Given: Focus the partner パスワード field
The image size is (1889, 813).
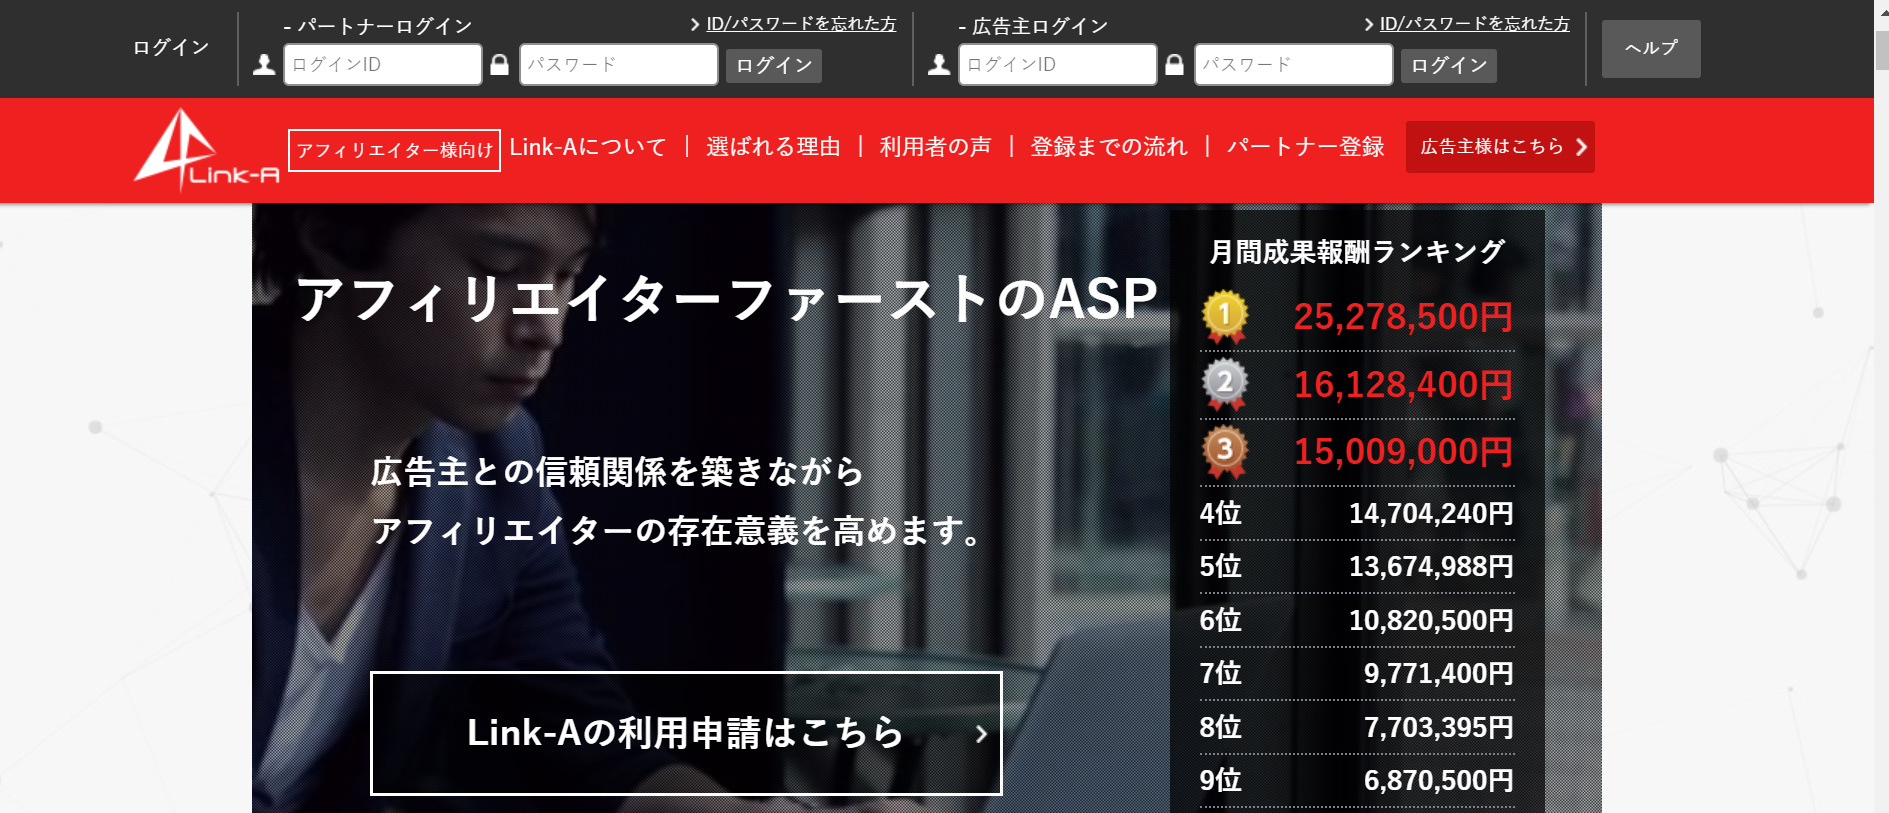Looking at the screenshot, I should coord(618,65).
